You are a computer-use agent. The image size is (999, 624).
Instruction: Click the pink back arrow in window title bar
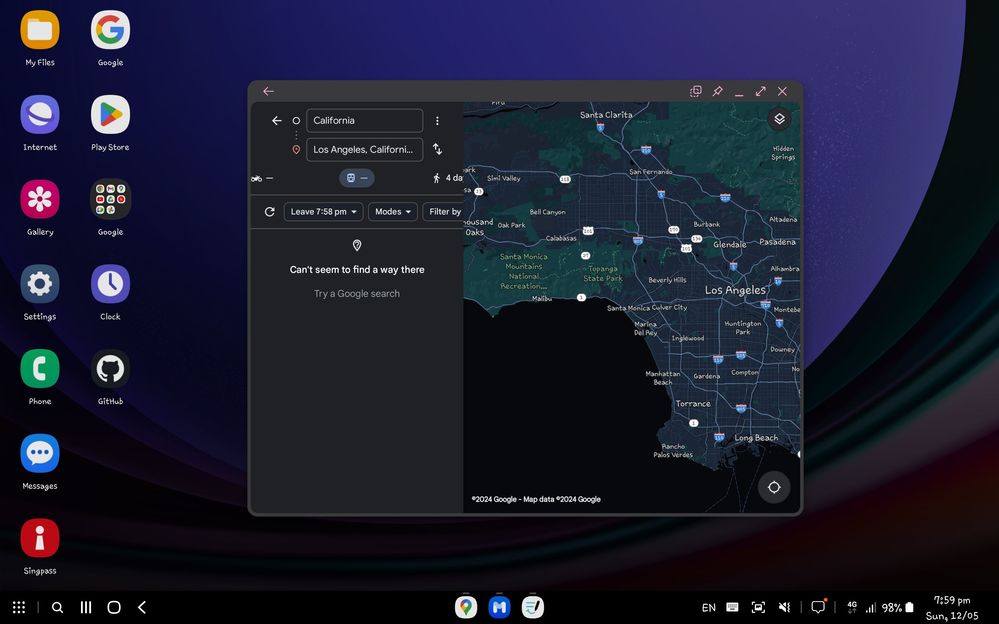coord(268,91)
